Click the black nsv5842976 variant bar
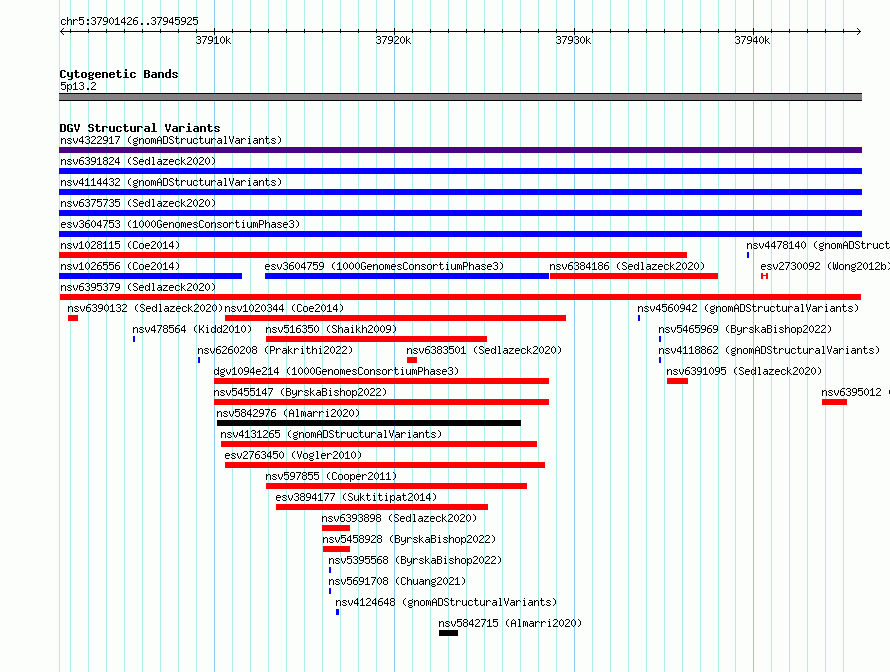Viewport: 890px width, 672px height. pyautogui.click(x=369, y=423)
